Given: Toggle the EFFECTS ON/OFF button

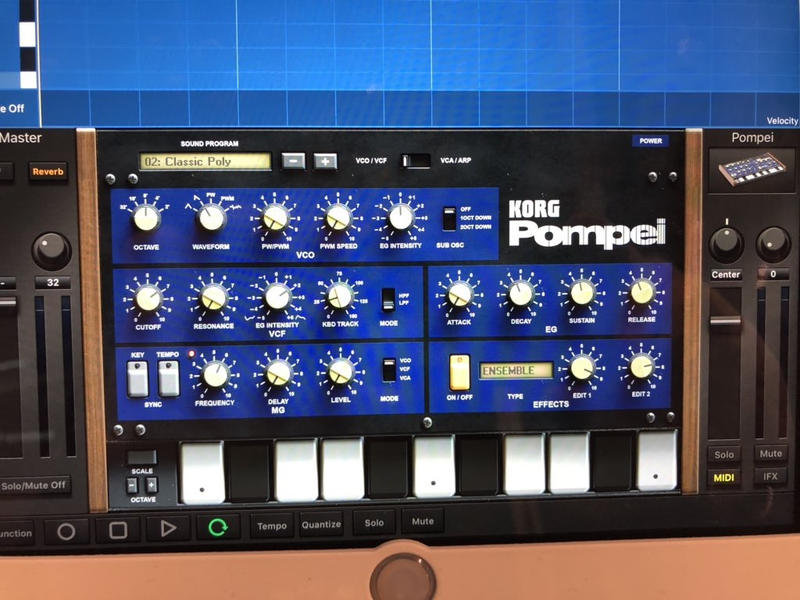Looking at the screenshot, I should pyautogui.click(x=459, y=372).
